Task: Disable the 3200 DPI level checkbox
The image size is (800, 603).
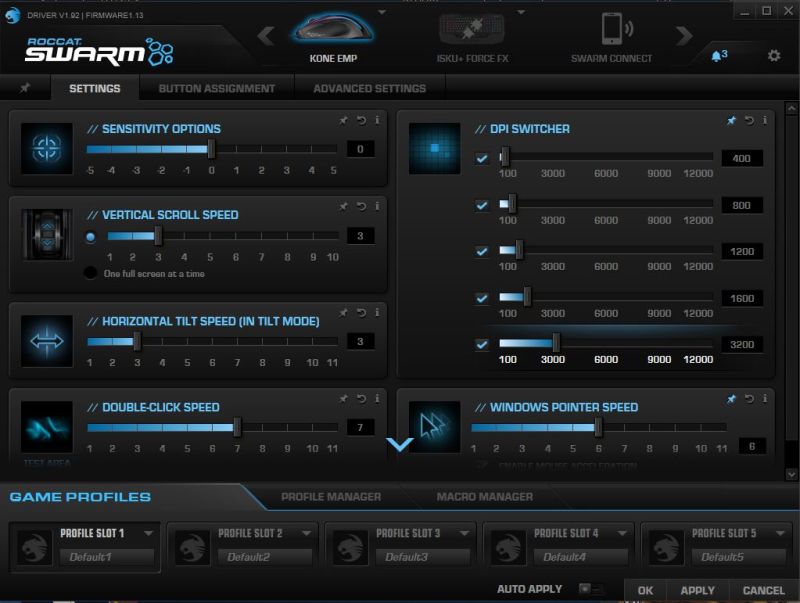Action: [x=482, y=344]
